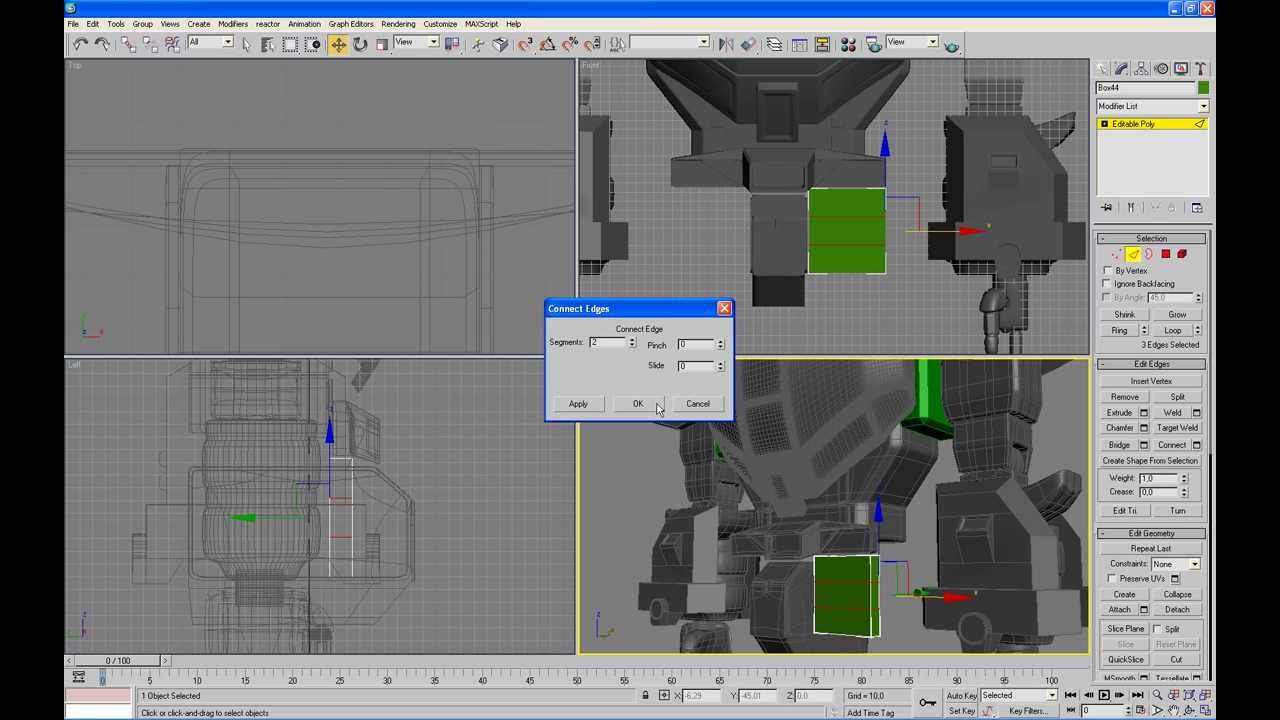Select the Rotate tool in main toolbar
This screenshot has height=720, width=1280.
click(x=360, y=44)
